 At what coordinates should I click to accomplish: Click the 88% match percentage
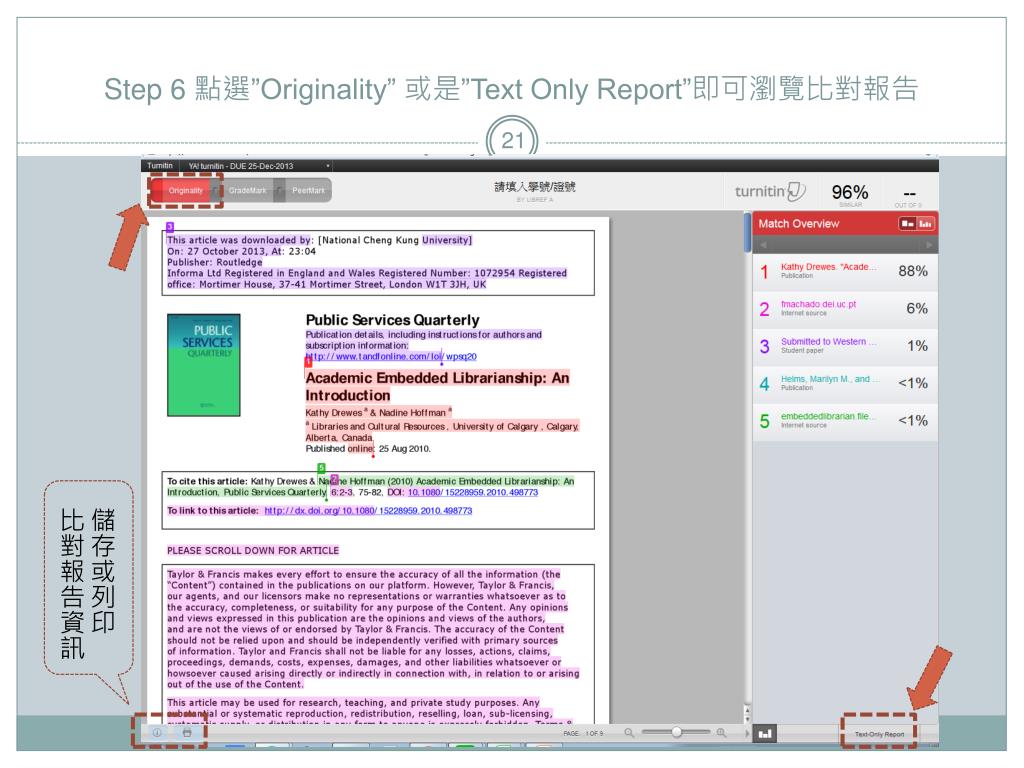[912, 271]
